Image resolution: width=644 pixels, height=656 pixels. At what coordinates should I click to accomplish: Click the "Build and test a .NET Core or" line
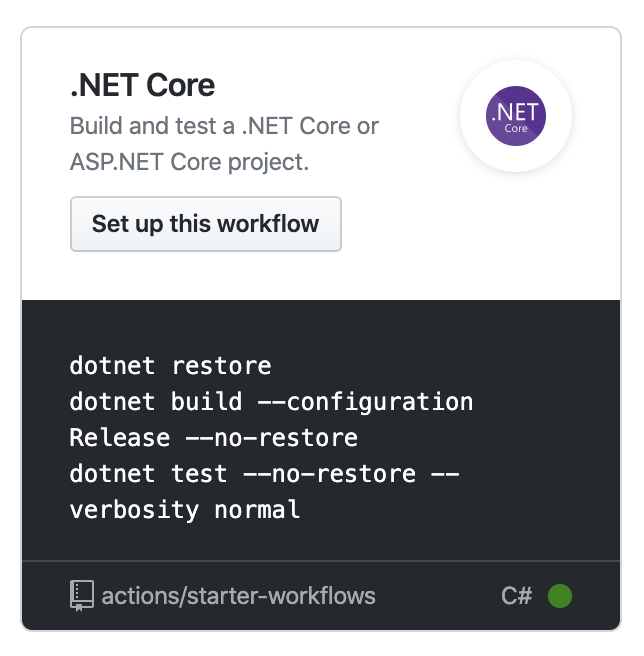click(224, 127)
